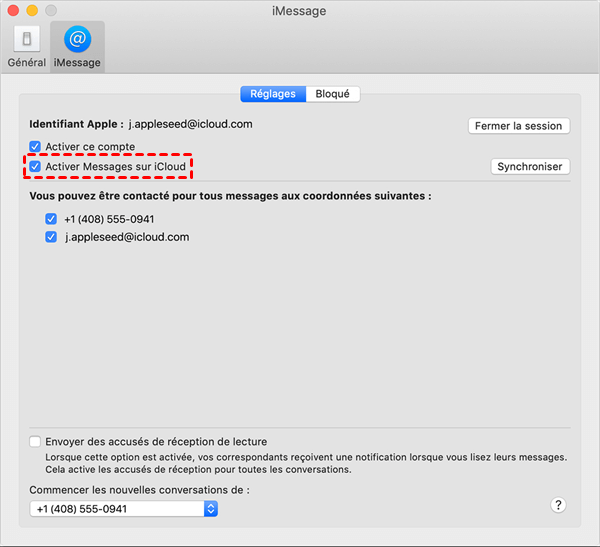The image size is (600, 547).
Task: Expand the new conversations phone number dropdown
Action: click(x=210, y=509)
